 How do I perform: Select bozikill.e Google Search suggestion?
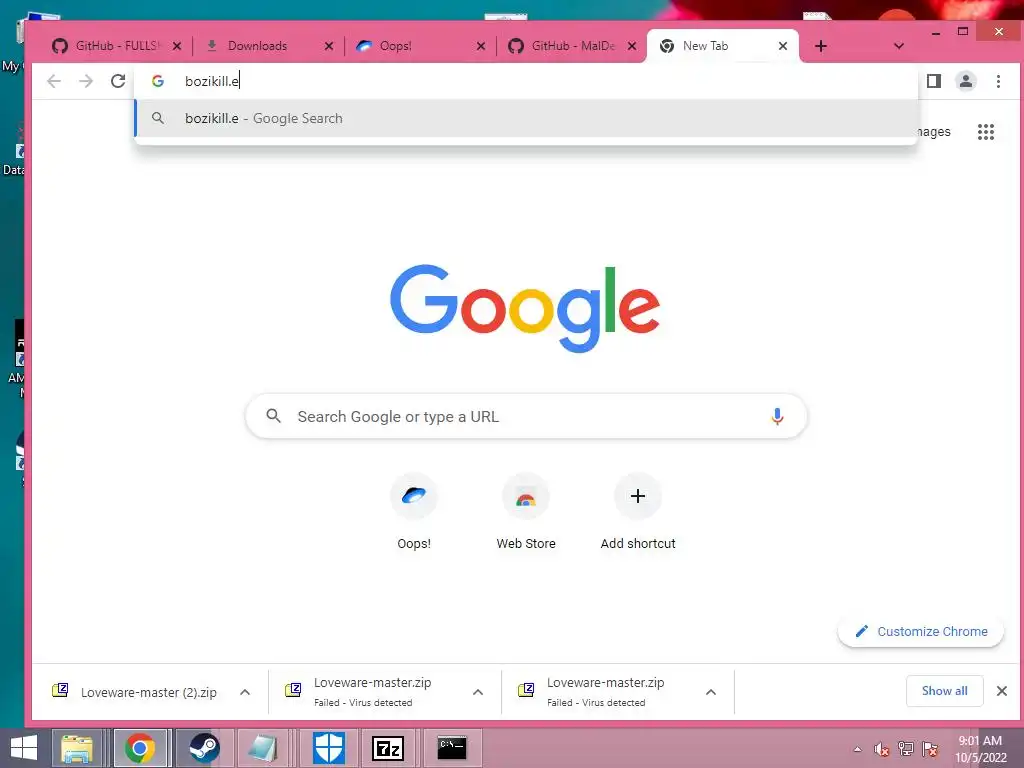[x=526, y=118]
